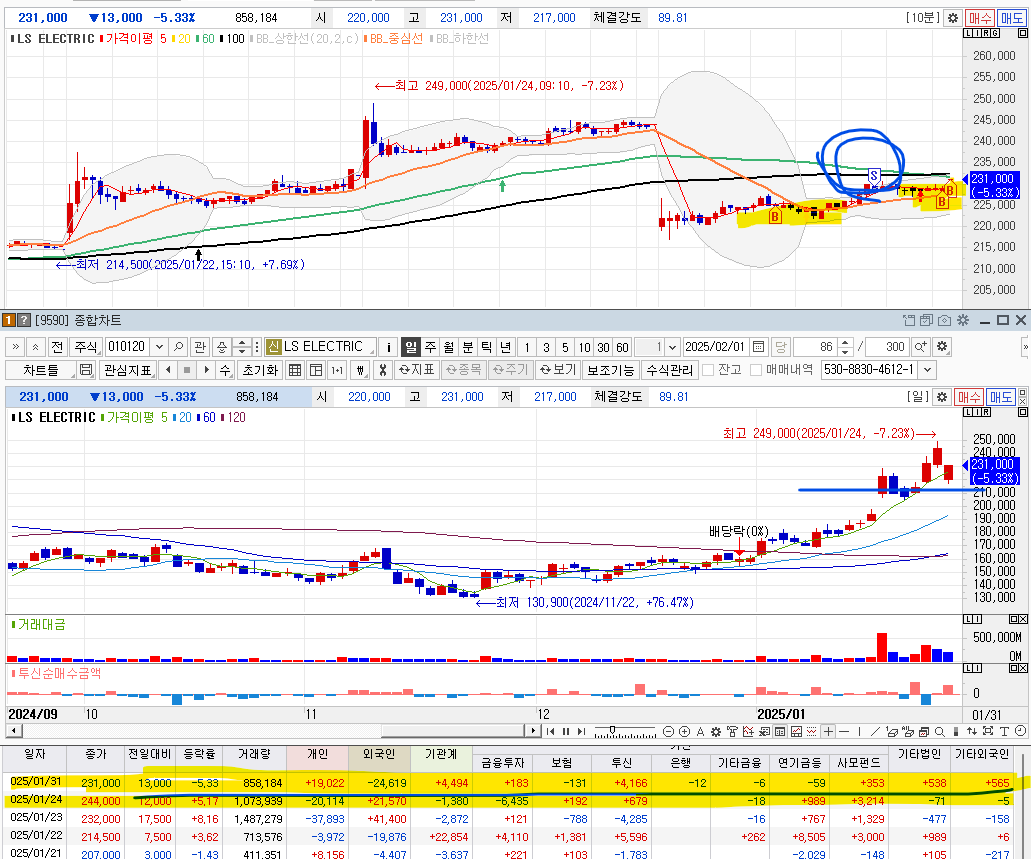1032x859 pixels.
Task: Open the wrench tools icon
Action: tap(382, 370)
